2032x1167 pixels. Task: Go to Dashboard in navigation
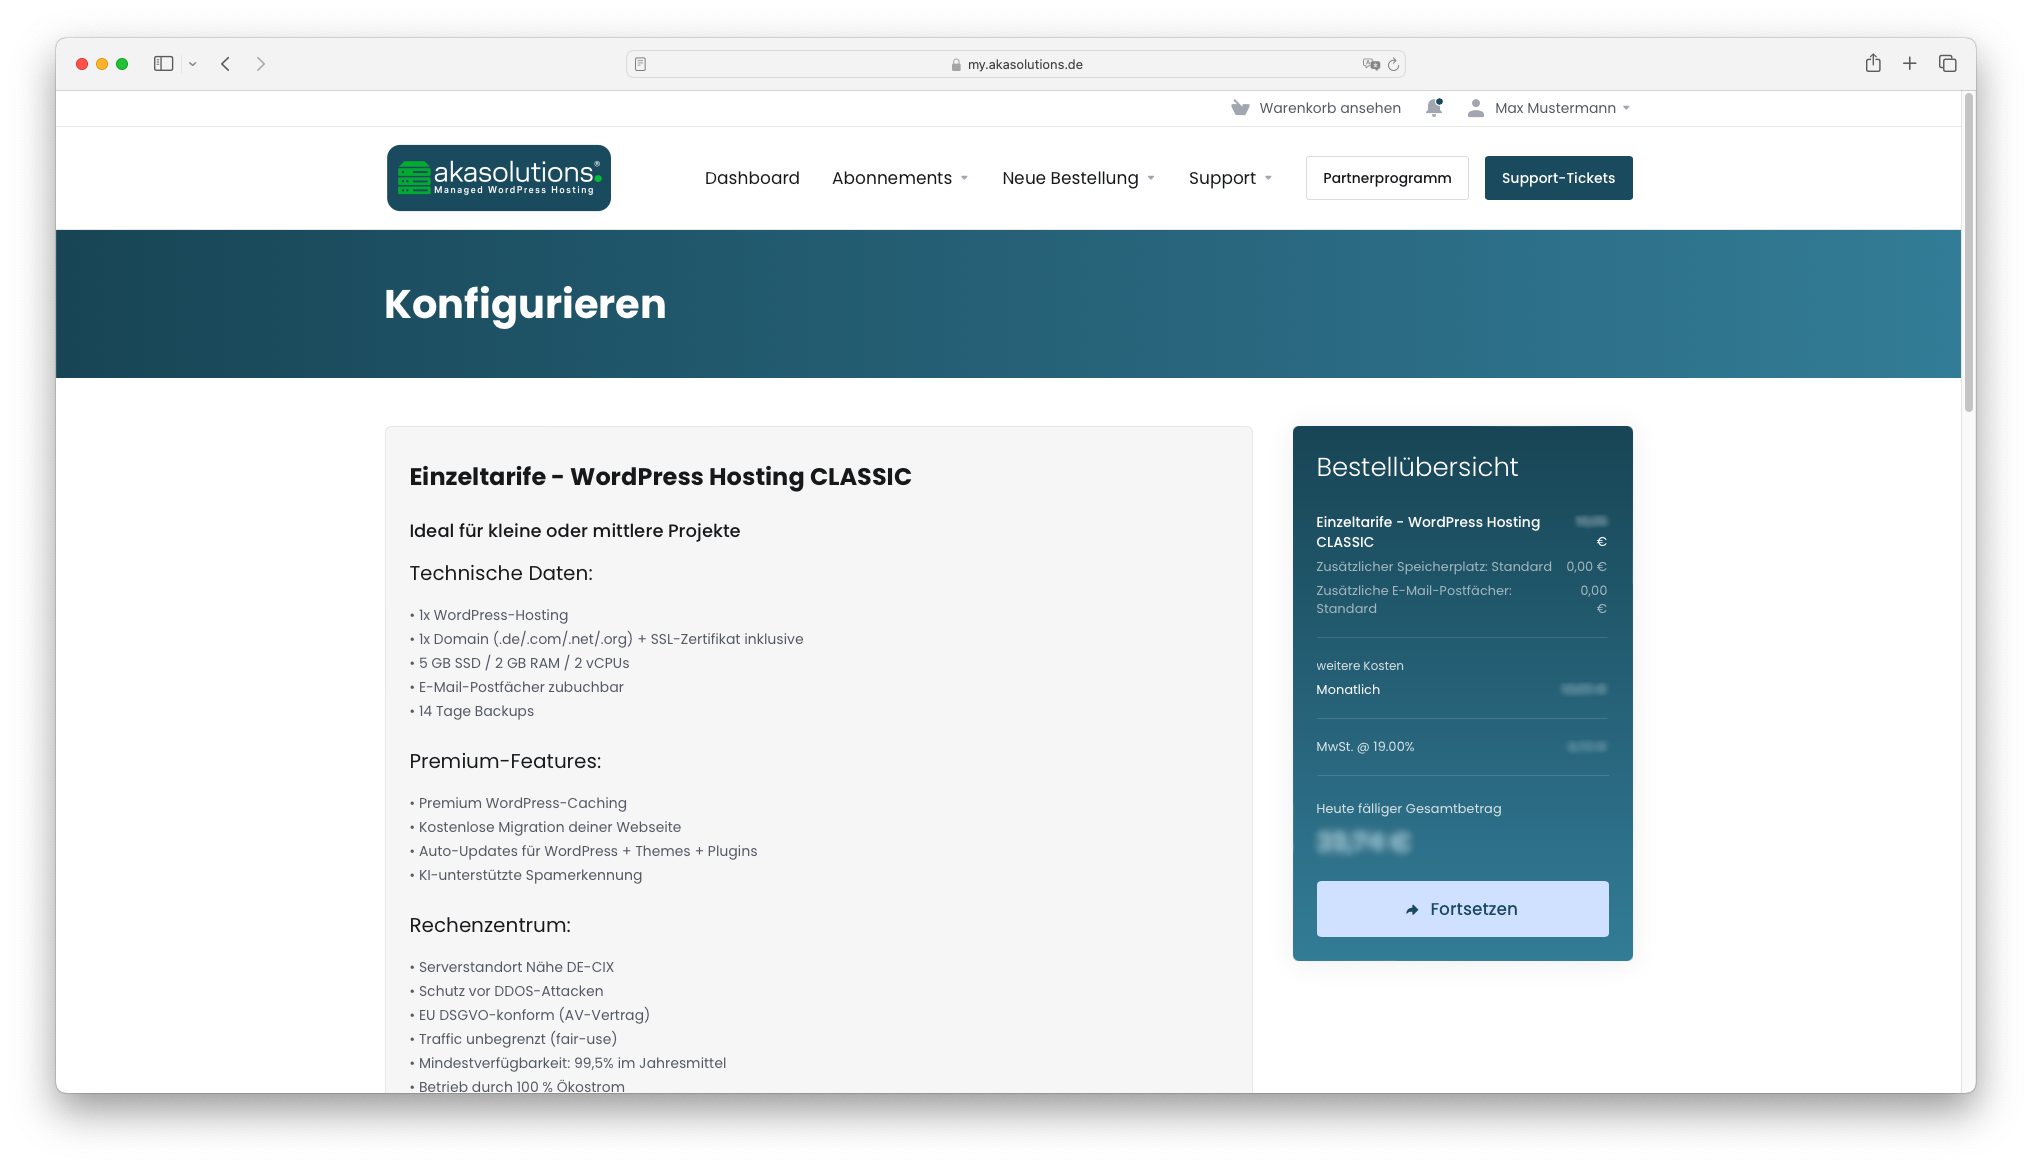coord(752,178)
